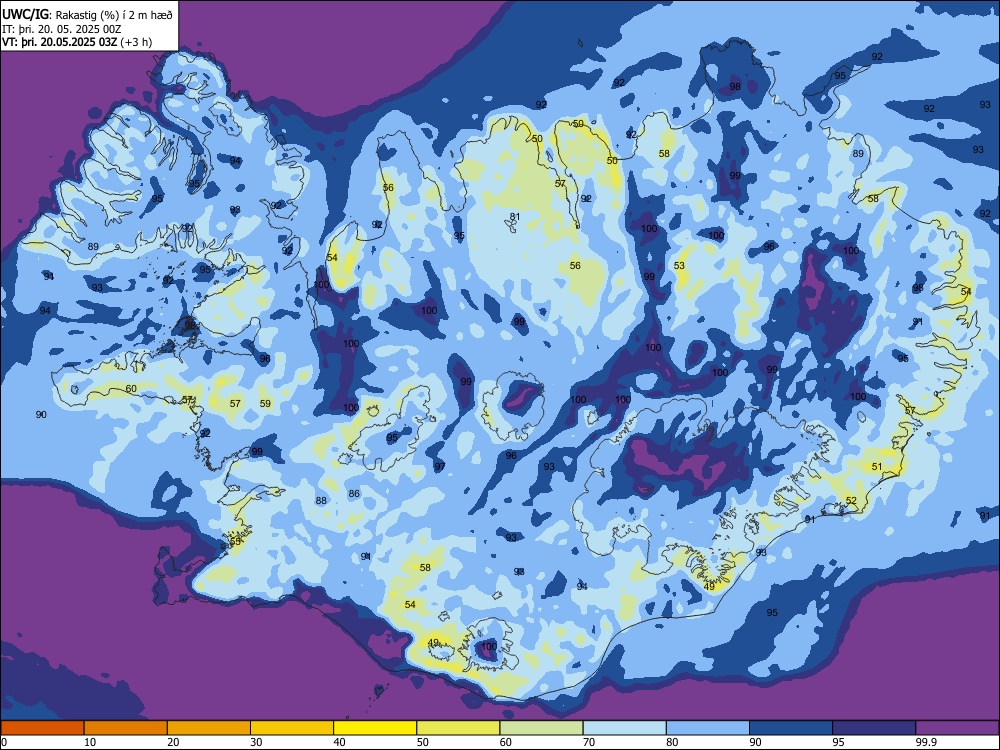Click the legend tick label '70'
The image size is (1000, 750).
(x=589, y=742)
